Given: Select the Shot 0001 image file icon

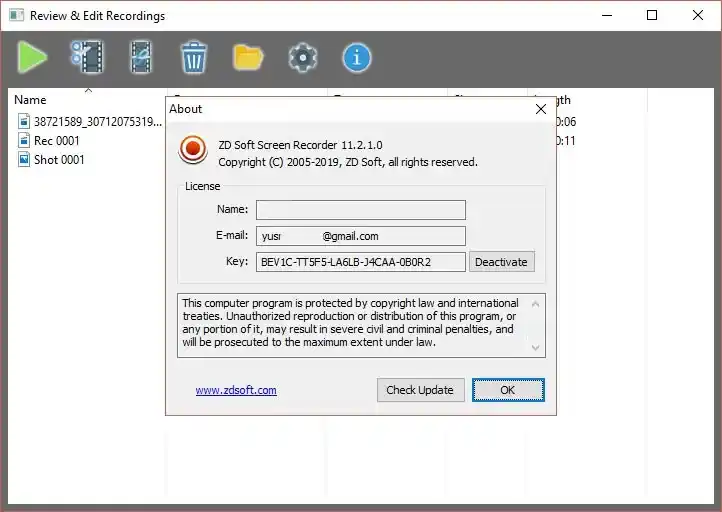Looking at the screenshot, I should tap(24, 159).
